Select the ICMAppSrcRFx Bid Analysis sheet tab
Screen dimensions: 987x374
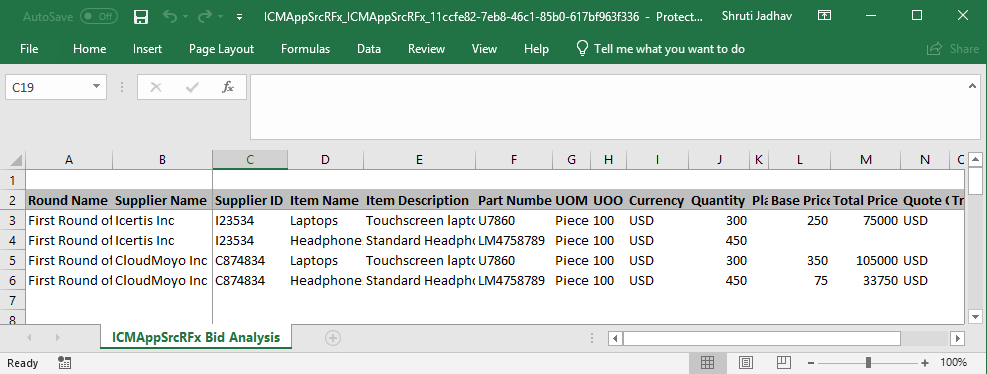[196, 337]
